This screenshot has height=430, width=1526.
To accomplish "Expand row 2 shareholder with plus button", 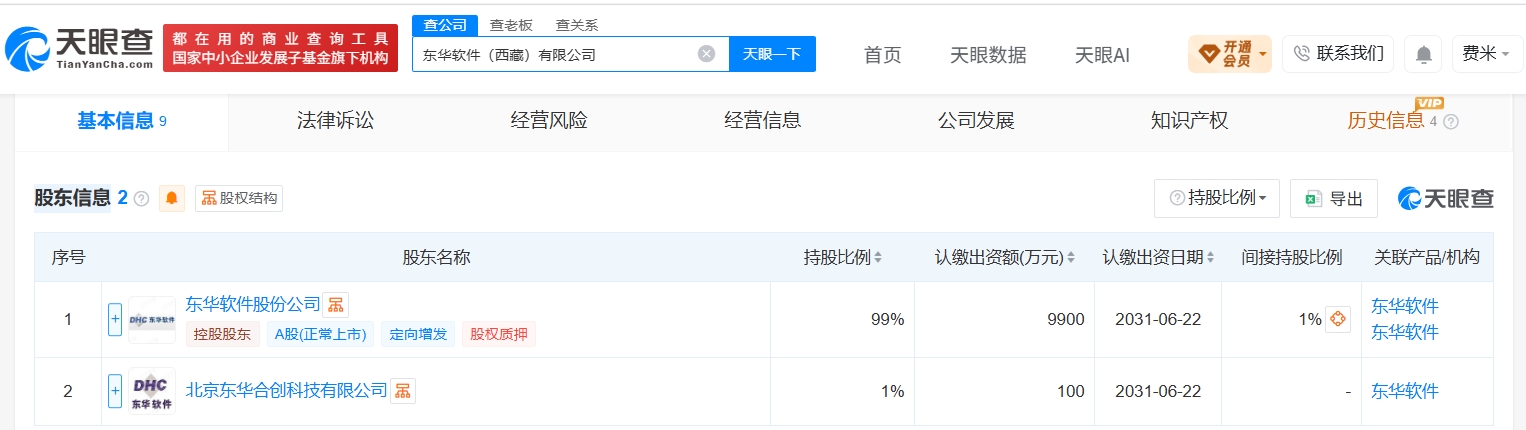I will click(115, 391).
